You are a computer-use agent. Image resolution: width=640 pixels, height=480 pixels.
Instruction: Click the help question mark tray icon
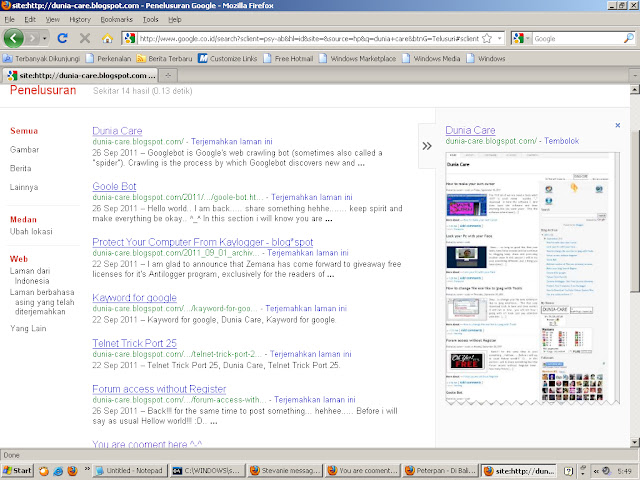568,471
